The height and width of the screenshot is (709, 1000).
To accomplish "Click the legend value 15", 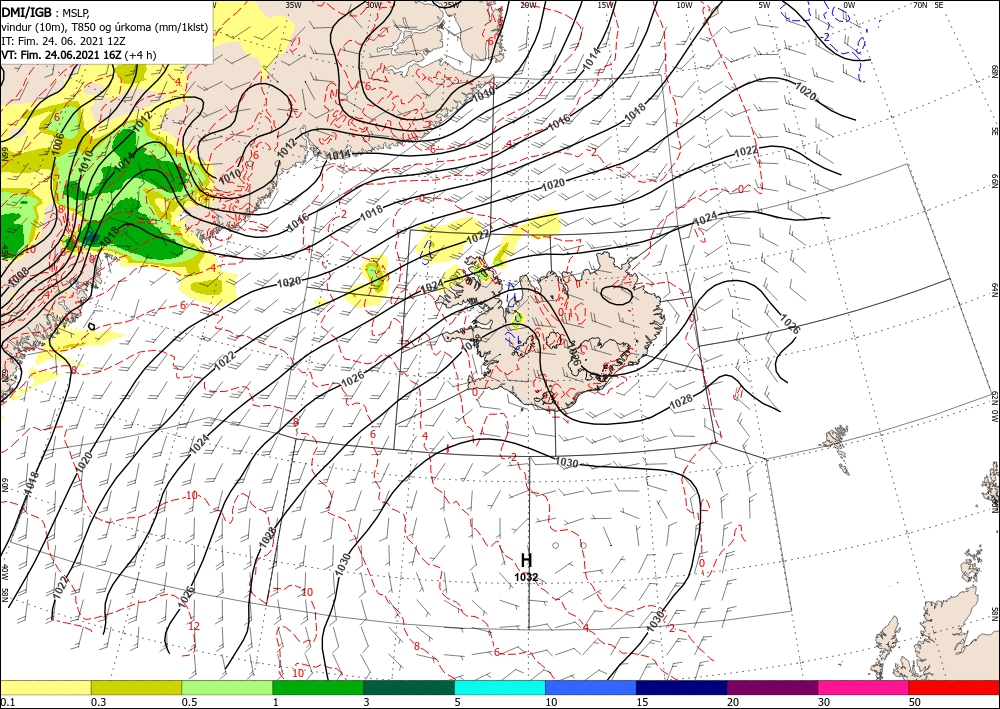I will coord(642,702).
